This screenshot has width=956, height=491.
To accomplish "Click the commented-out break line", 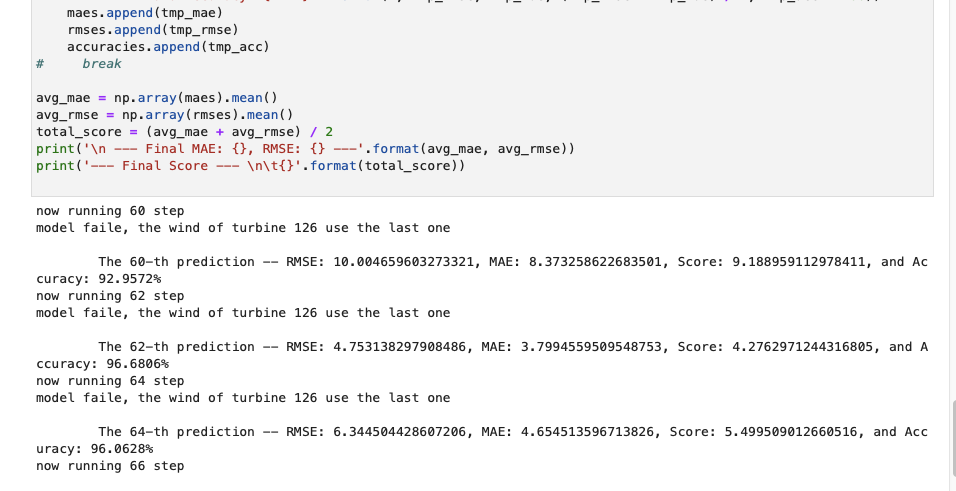I will [x=79, y=64].
